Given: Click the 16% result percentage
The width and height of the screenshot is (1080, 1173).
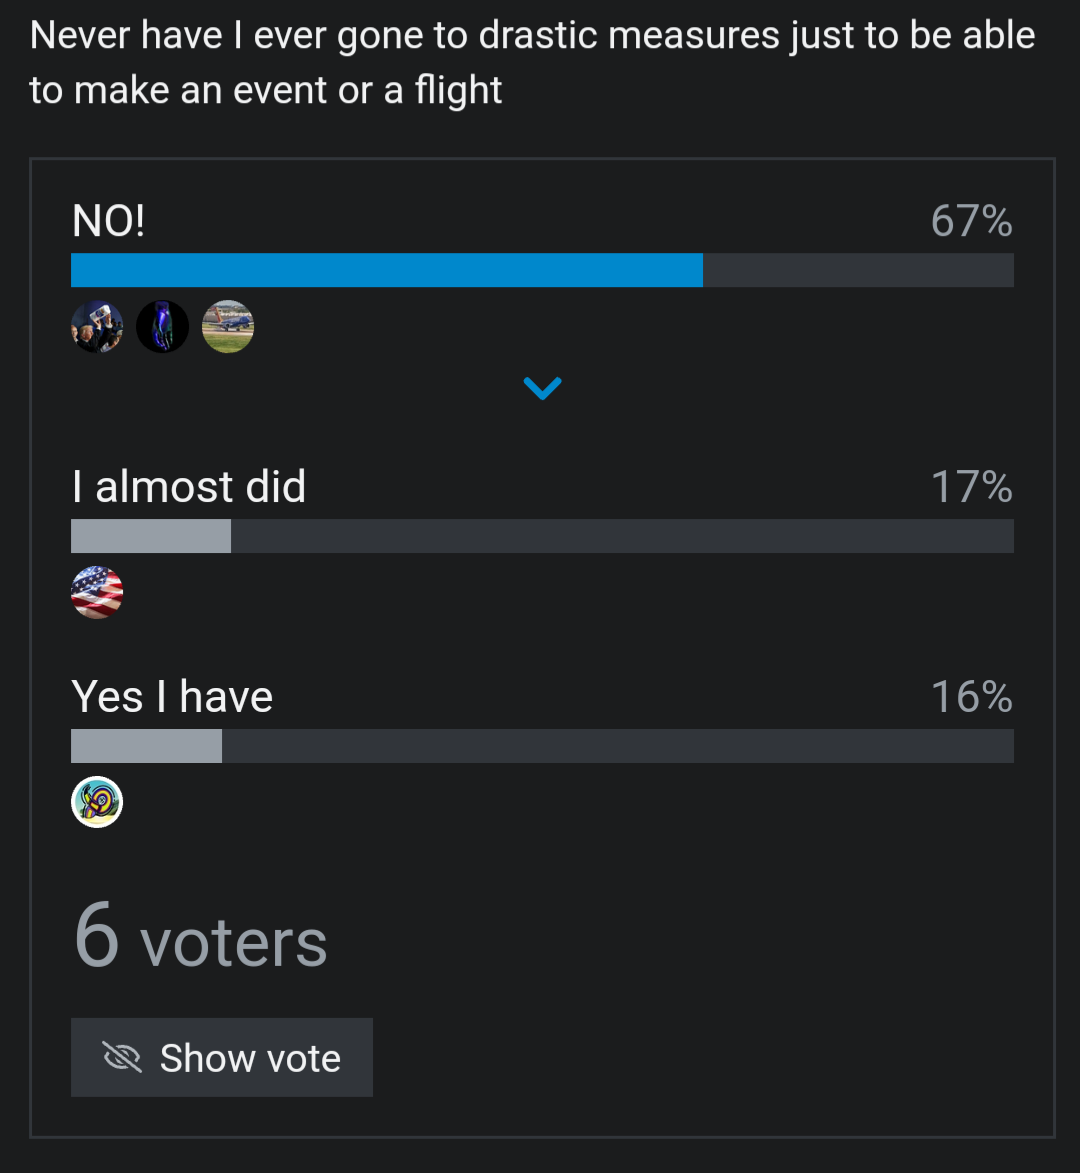Looking at the screenshot, I should pyautogui.click(x=971, y=697).
